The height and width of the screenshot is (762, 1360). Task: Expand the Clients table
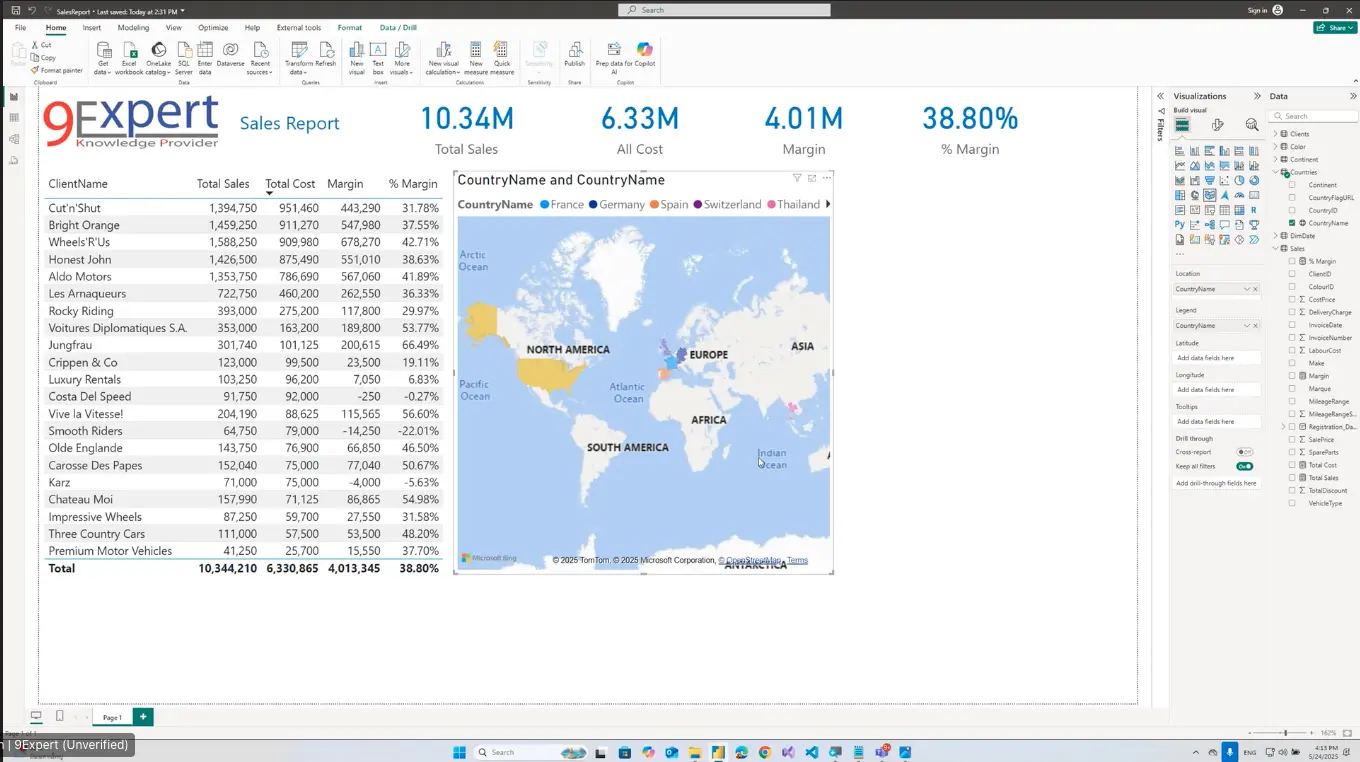coord(1276,133)
